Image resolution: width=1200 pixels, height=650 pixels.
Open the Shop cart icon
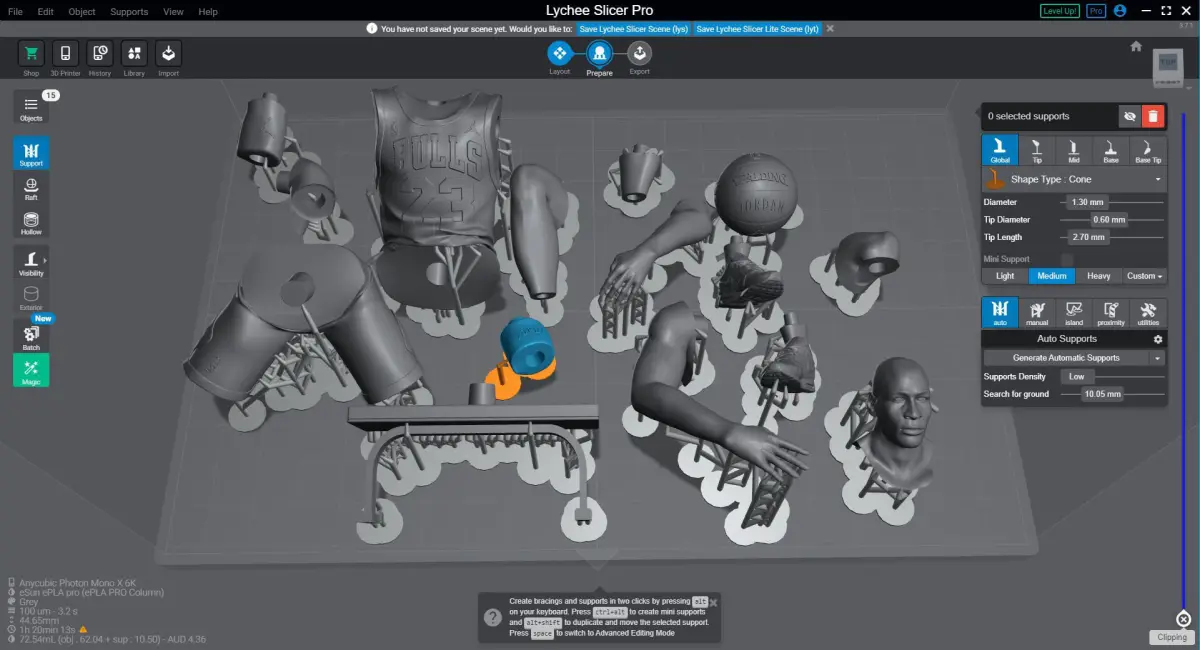tap(31, 54)
